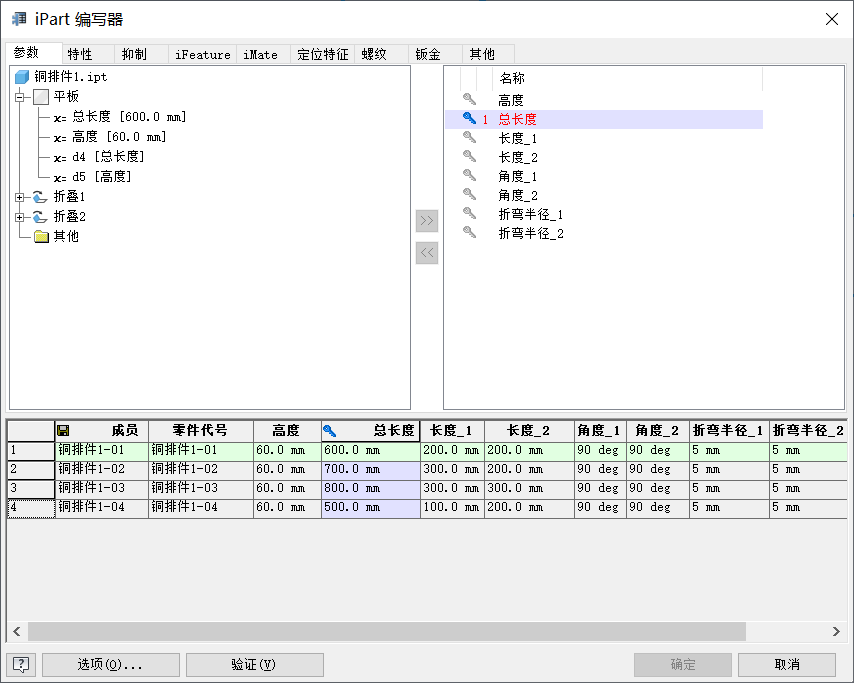854x683 pixels.
Task: Toggle key icon beside 折弯半径_2
Action: [469, 233]
